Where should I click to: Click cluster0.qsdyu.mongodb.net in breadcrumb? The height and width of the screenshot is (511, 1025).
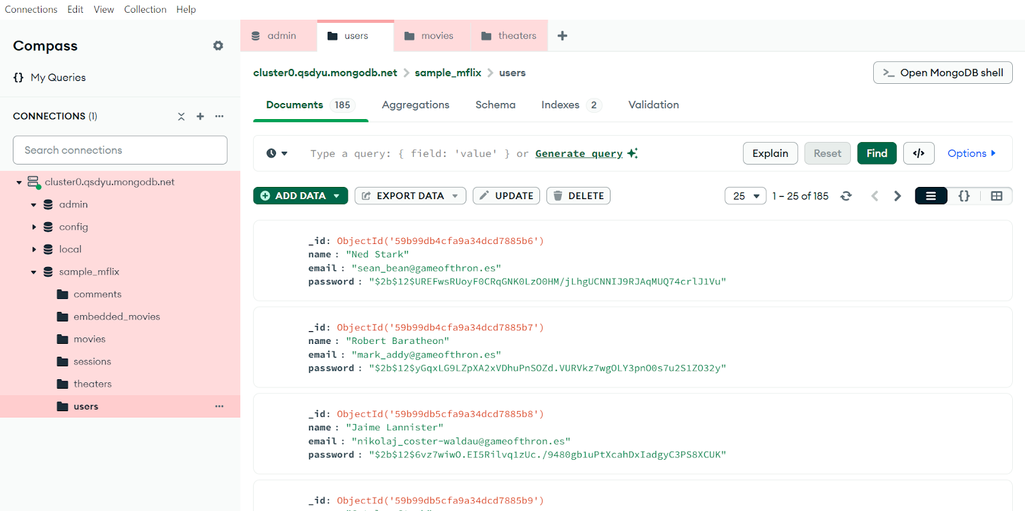(325, 73)
